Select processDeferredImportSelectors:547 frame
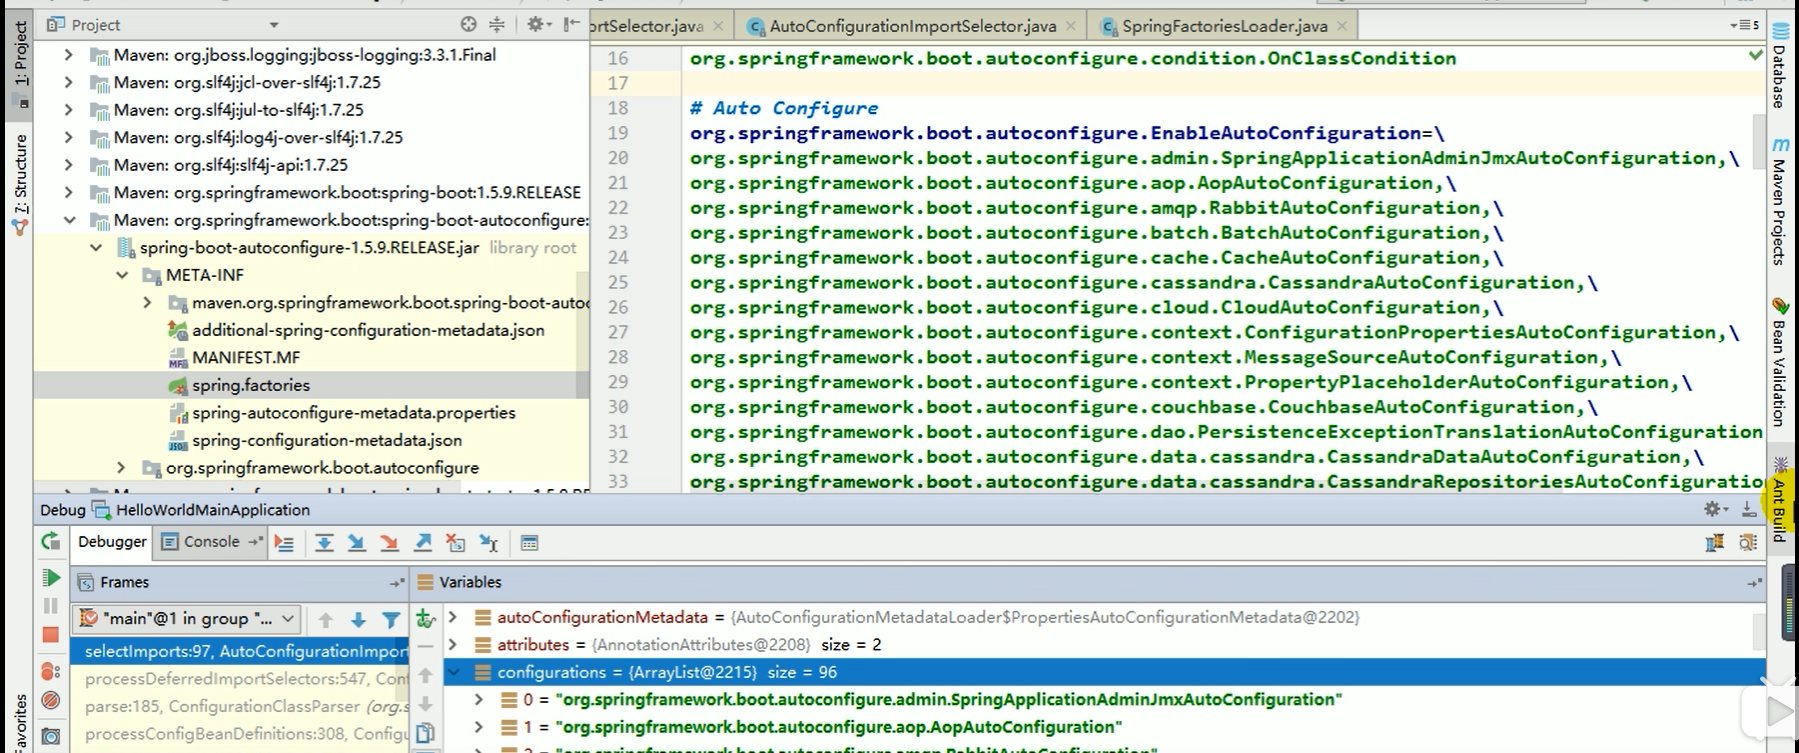This screenshot has width=1799, height=753. 240,679
